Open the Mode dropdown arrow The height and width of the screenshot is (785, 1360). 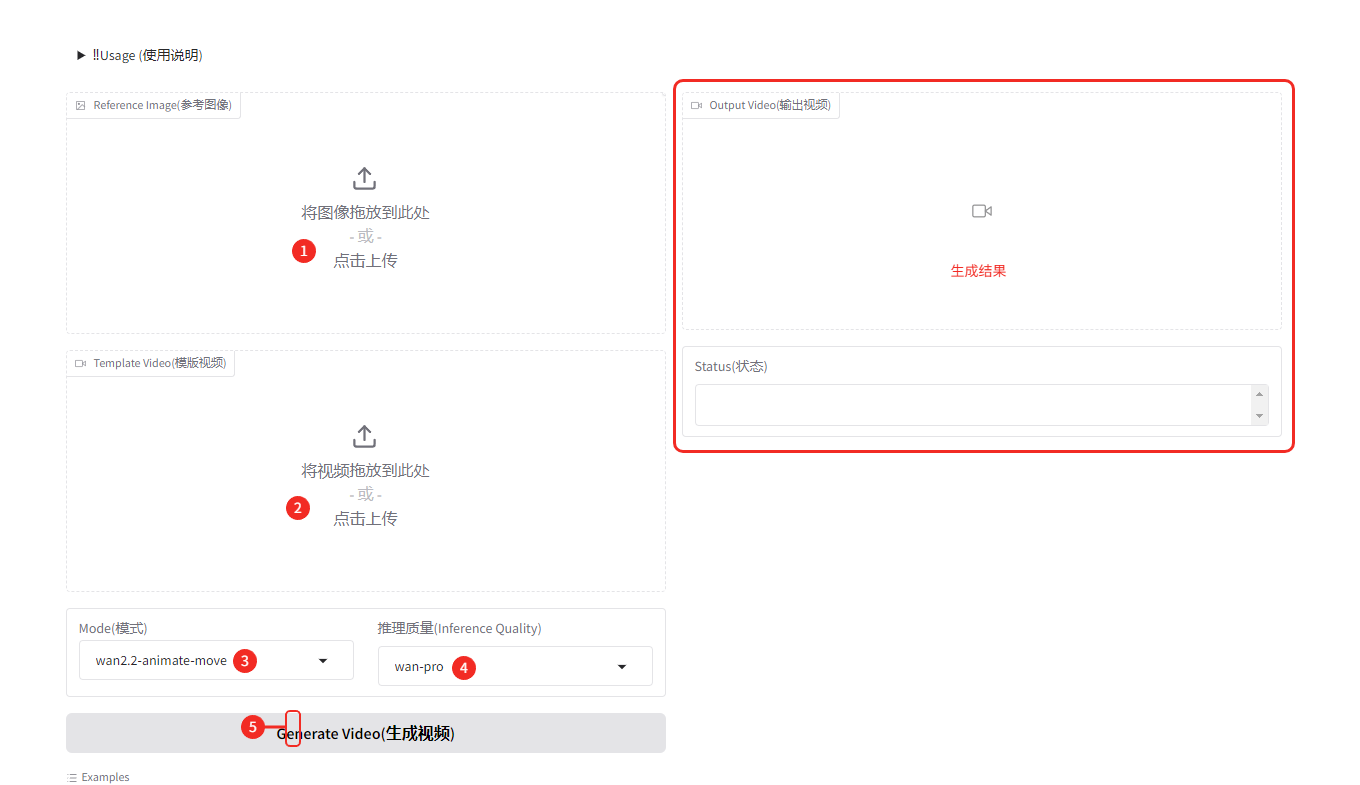click(x=323, y=661)
